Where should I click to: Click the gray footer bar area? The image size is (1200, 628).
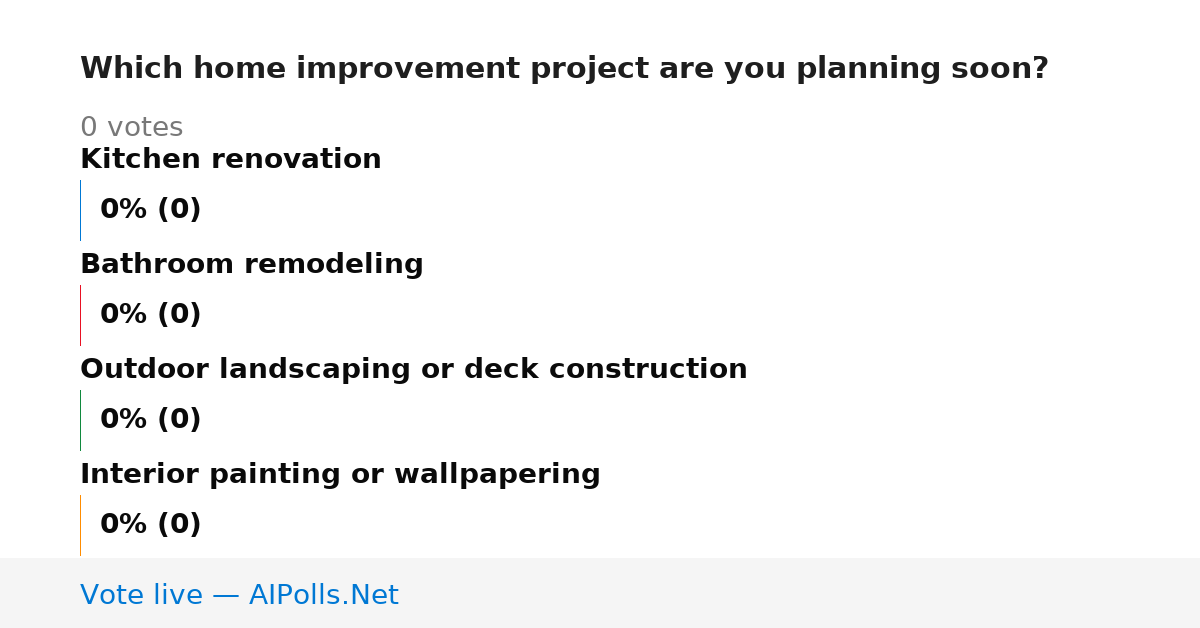[x=600, y=593]
